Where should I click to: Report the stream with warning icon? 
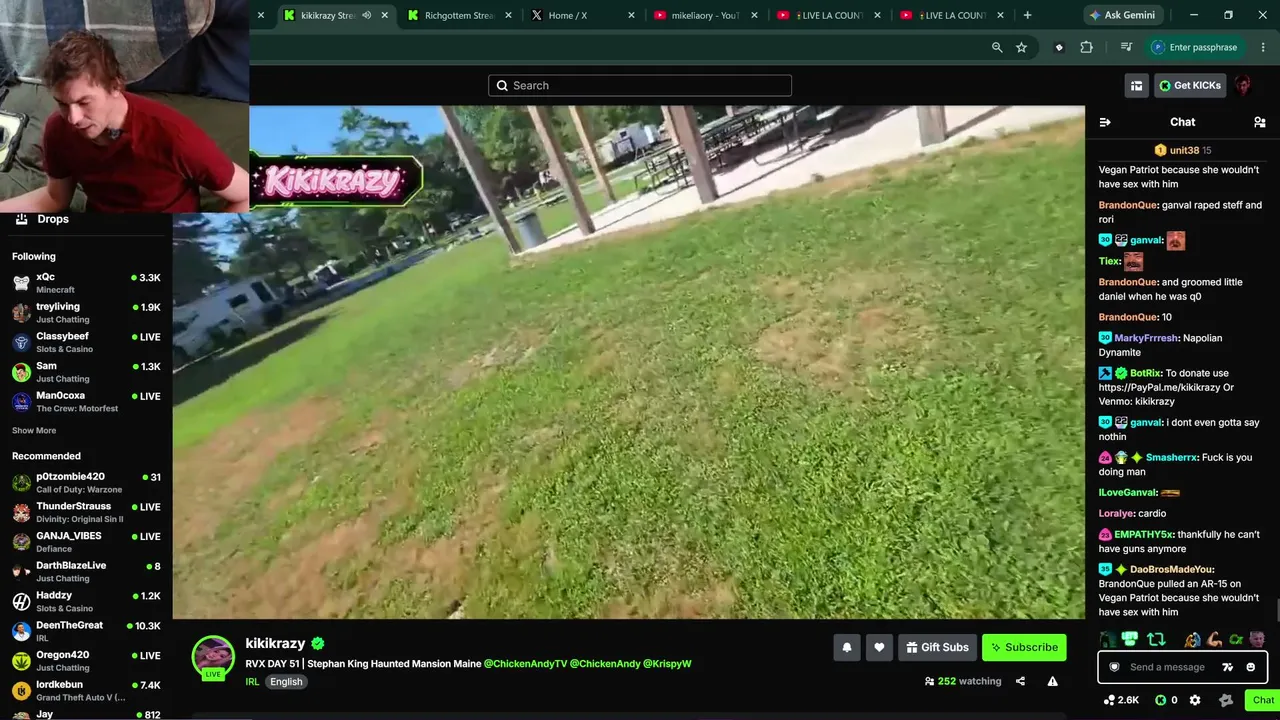click(1052, 681)
